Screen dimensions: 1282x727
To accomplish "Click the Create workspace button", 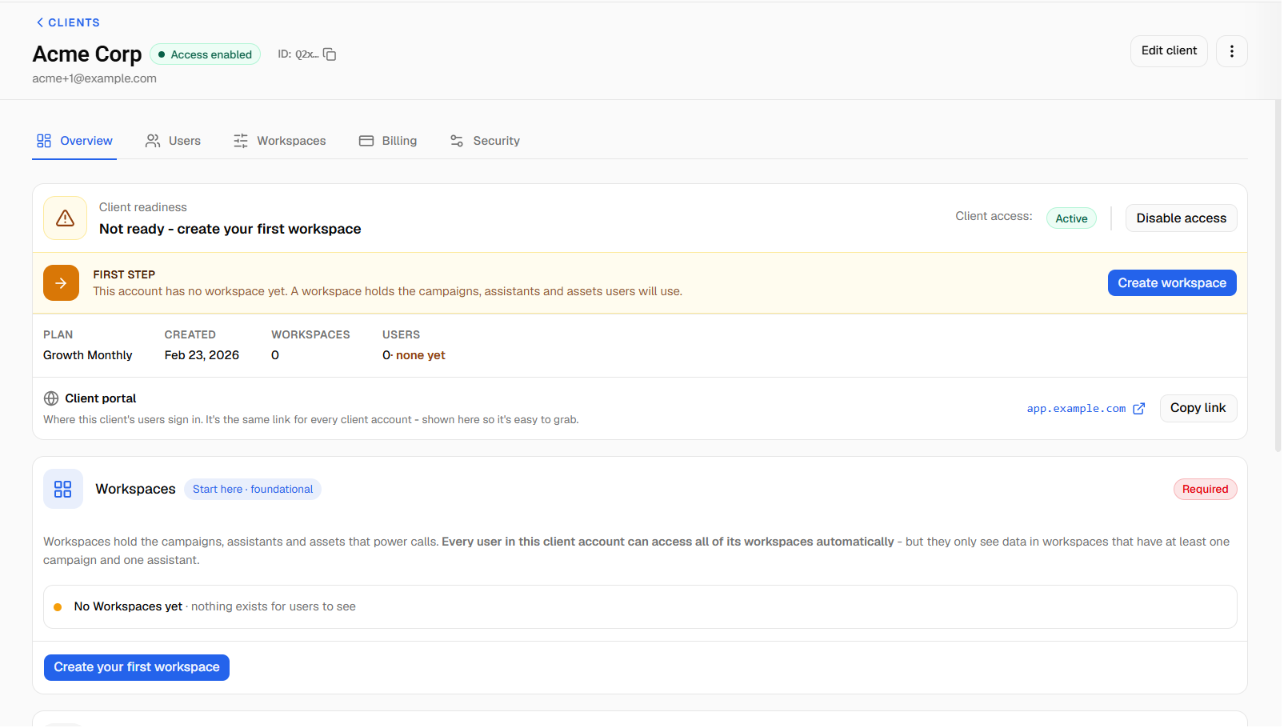I will click(1172, 283).
